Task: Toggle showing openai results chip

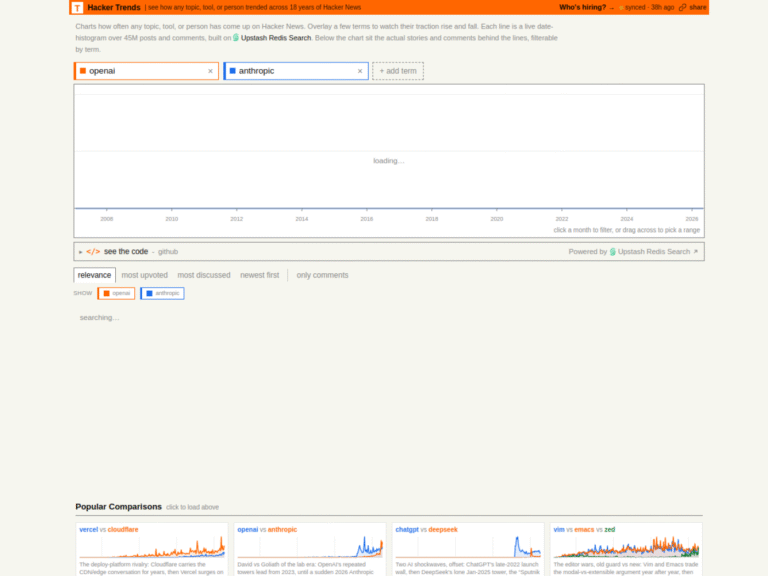Action: (x=116, y=293)
